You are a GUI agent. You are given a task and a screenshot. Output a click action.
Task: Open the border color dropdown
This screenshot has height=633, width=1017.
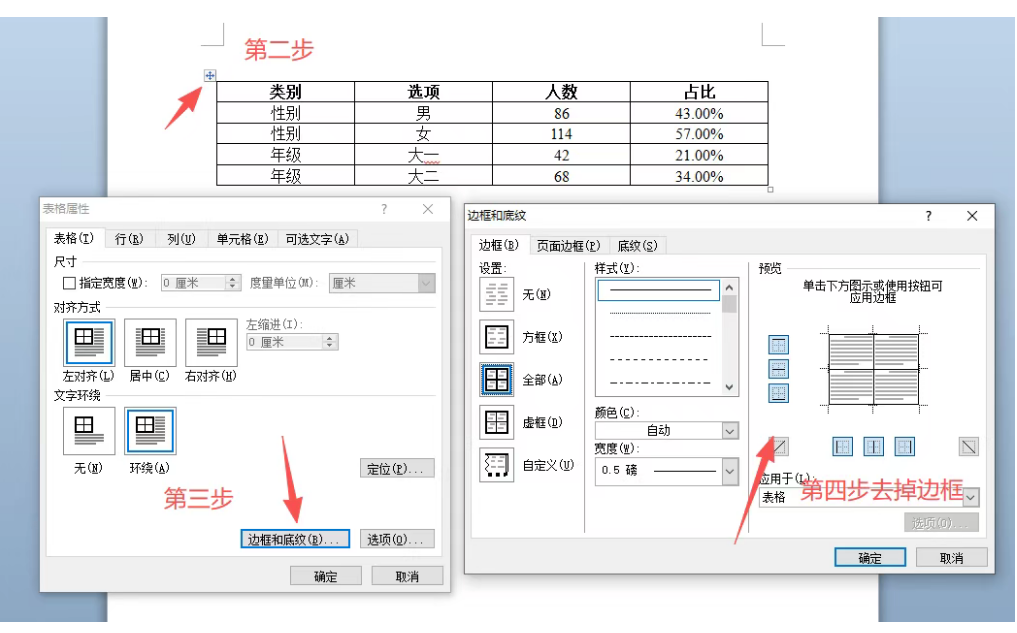(x=730, y=431)
